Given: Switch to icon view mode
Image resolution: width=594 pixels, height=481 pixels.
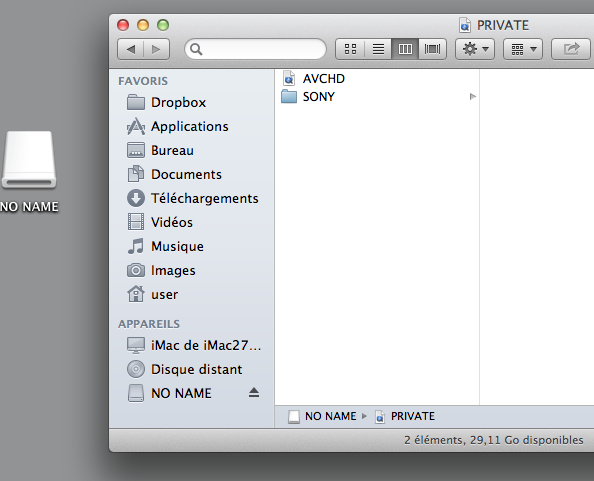Looking at the screenshot, I should coord(350,49).
